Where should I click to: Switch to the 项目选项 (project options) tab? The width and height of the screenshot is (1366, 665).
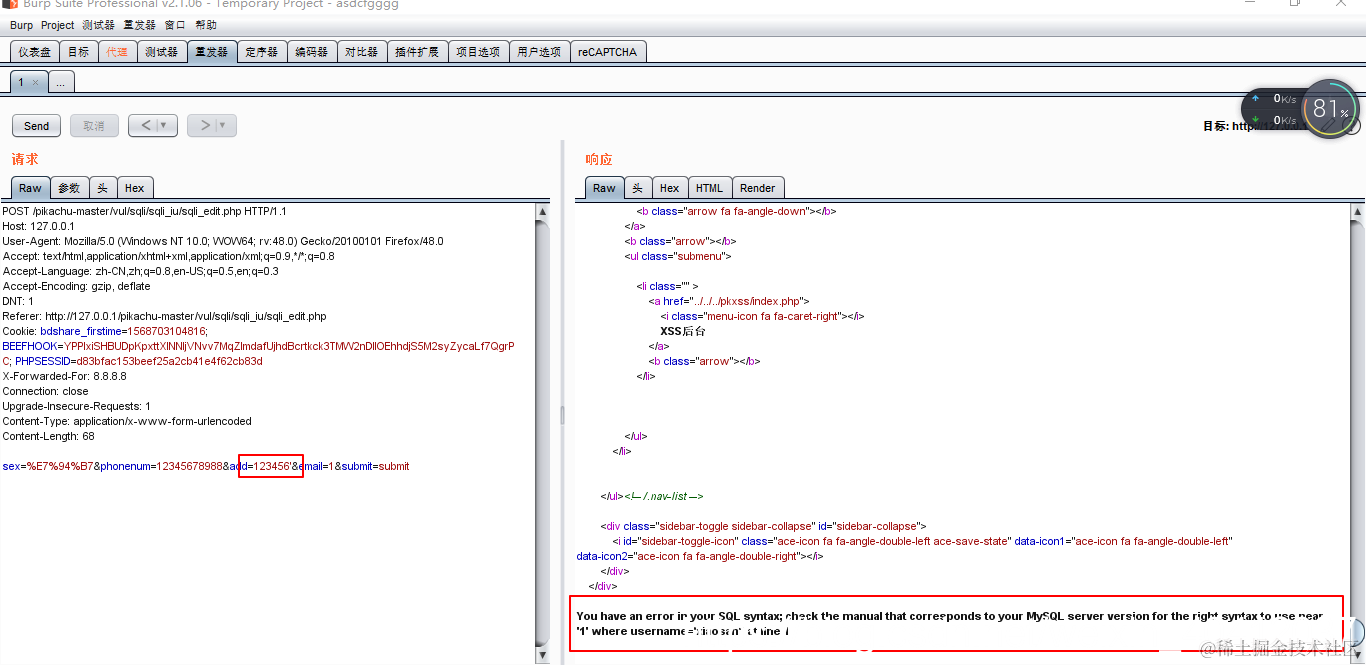click(478, 52)
